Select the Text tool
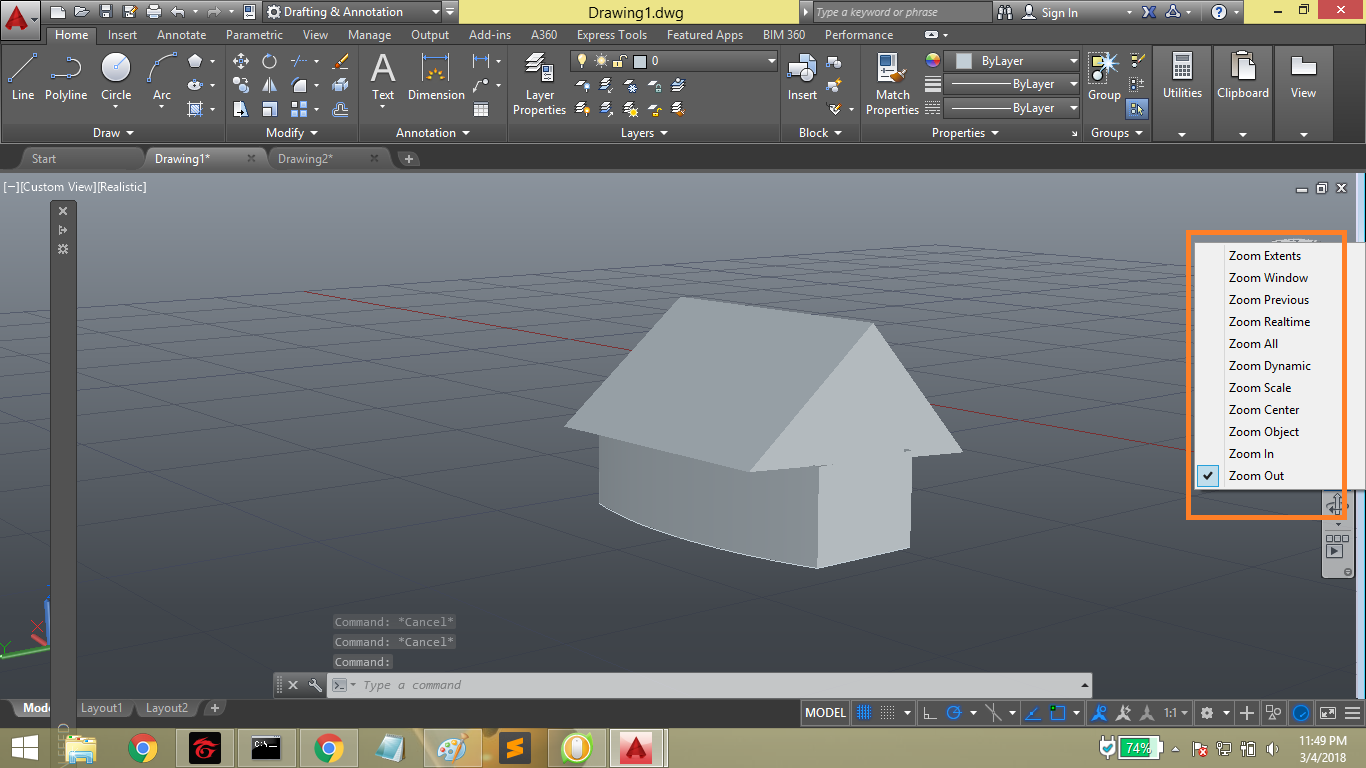This screenshot has width=1366, height=768. (x=383, y=77)
